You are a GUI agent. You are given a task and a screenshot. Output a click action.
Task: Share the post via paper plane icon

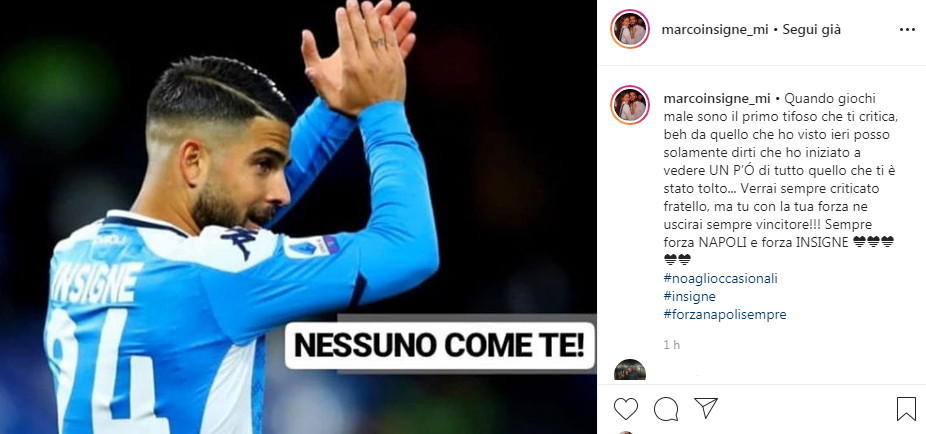(x=706, y=408)
